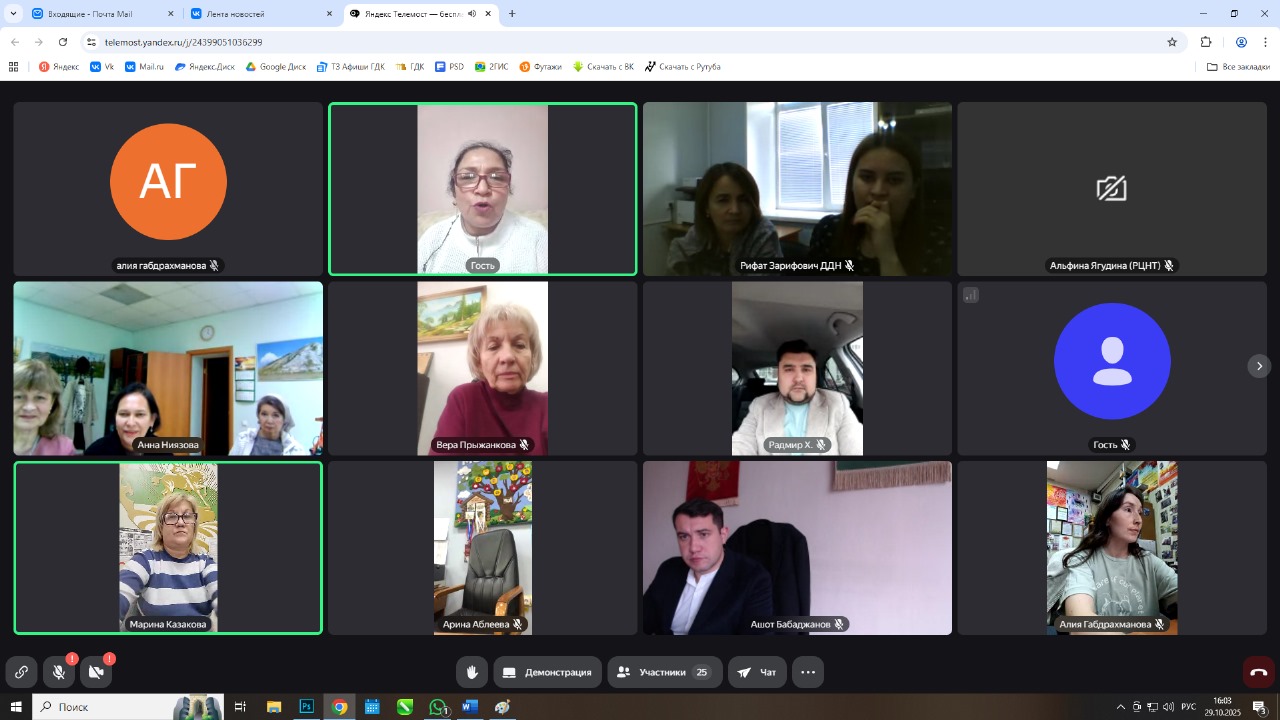
Task: Open WhatsApp from the taskbar
Action: (437, 707)
